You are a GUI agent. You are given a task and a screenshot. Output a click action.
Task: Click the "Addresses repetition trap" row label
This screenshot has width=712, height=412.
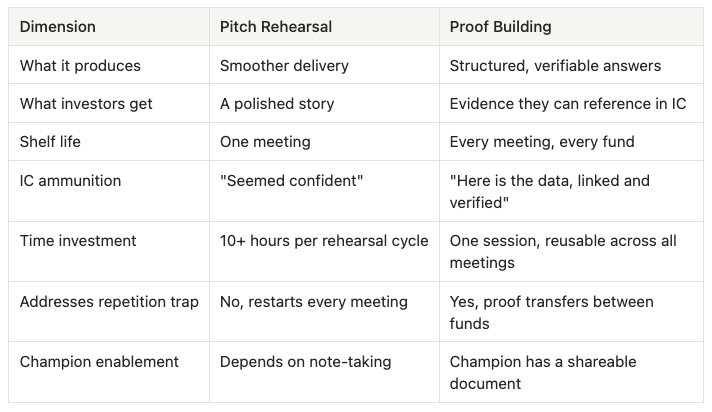click(x=109, y=301)
